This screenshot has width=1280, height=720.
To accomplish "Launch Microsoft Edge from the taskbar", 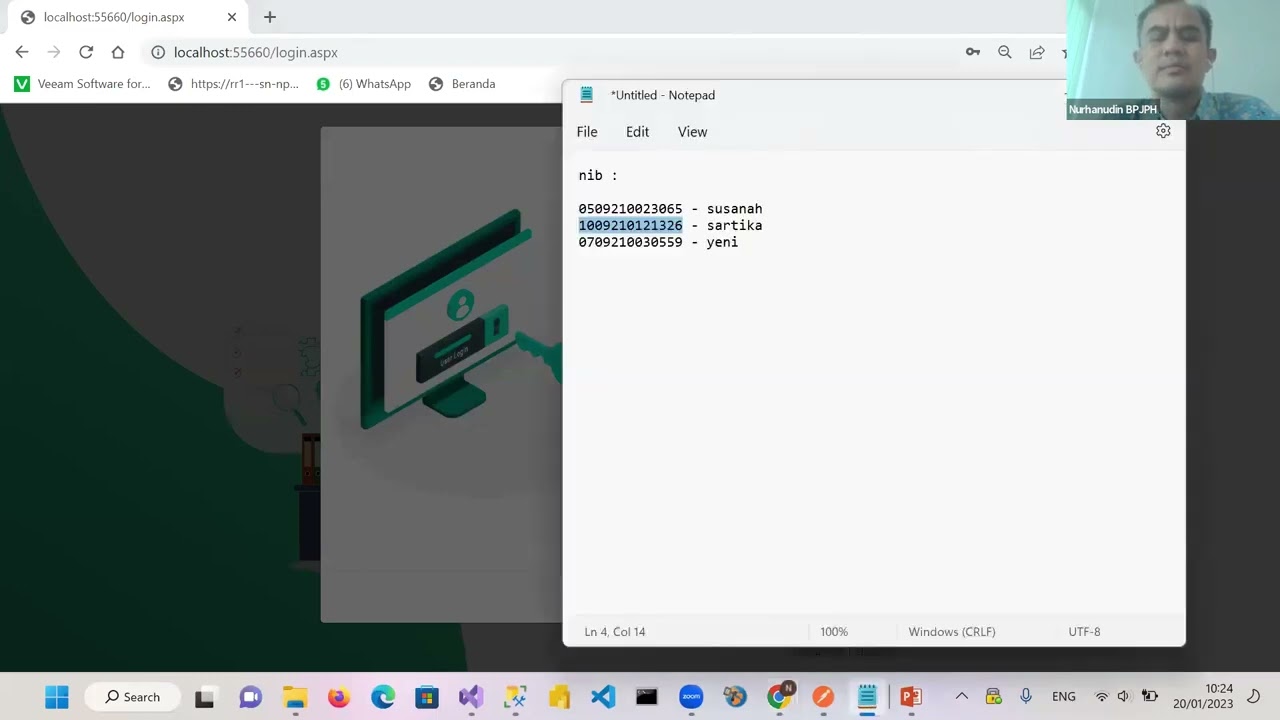I will coord(383,697).
